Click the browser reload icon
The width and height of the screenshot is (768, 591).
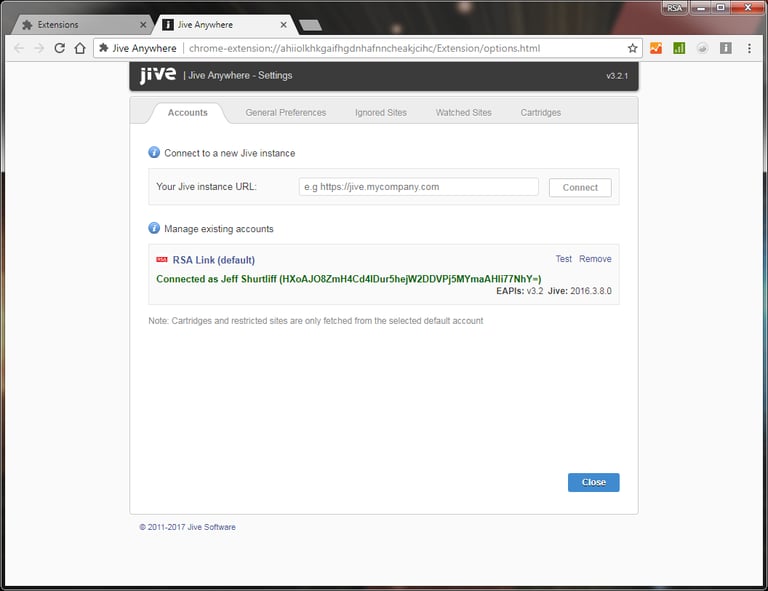pyautogui.click(x=60, y=48)
